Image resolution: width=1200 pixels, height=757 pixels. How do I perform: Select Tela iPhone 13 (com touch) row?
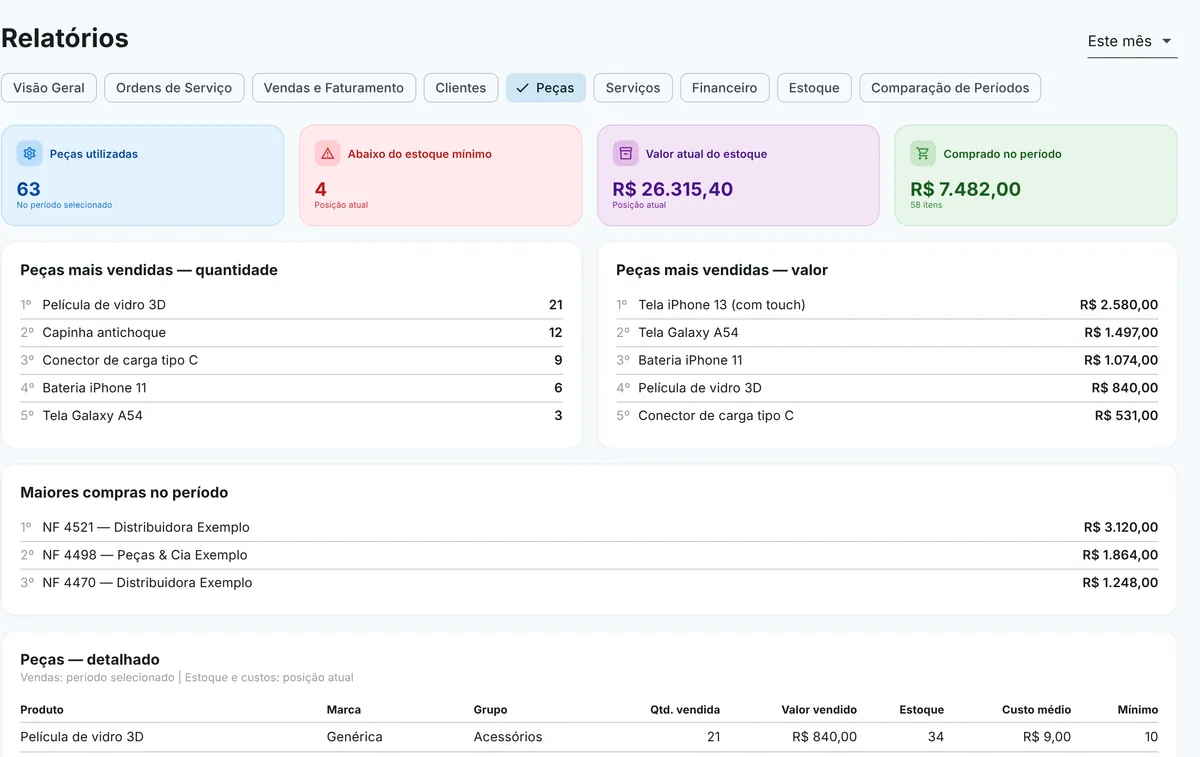tap(887, 305)
